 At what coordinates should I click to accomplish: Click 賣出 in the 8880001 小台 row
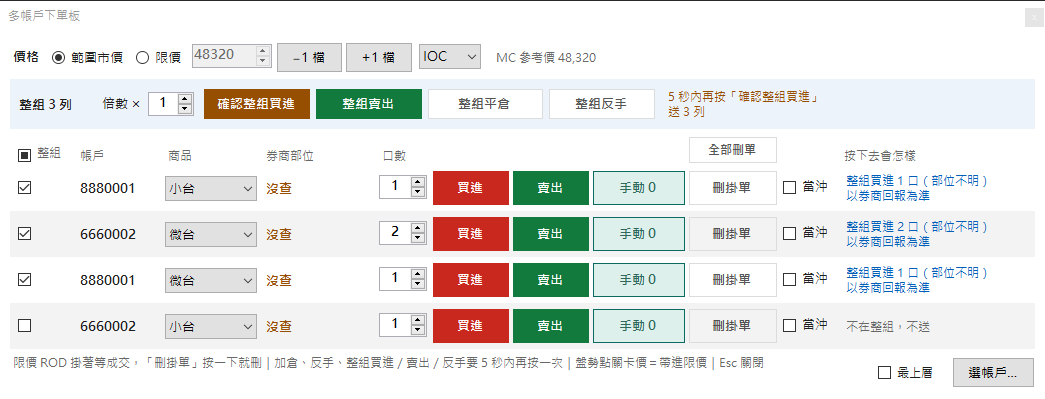550,188
